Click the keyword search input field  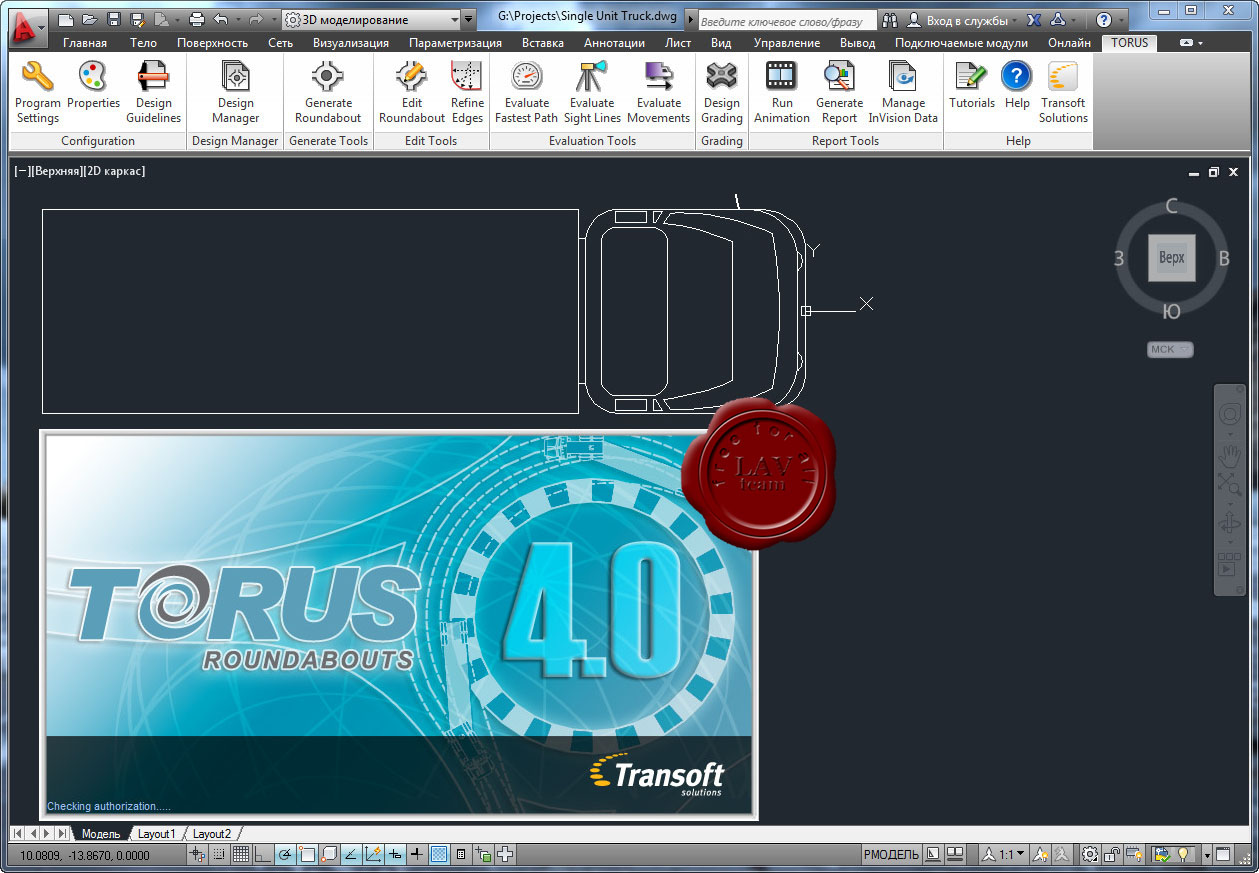click(x=786, y=20)
